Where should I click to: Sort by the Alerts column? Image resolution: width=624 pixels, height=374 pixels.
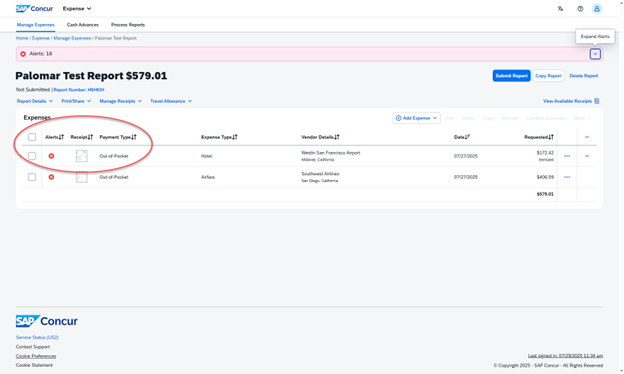pyautogui.click(x=55, y=137)
